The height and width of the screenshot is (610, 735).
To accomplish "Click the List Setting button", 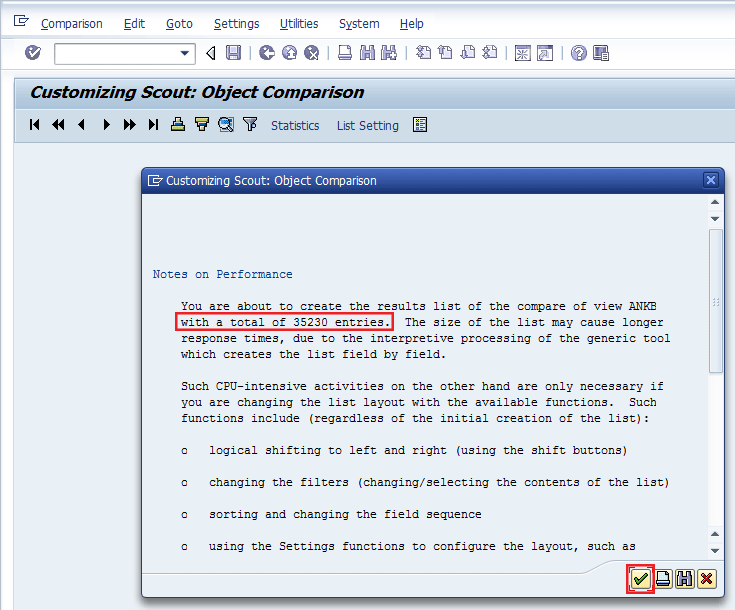I will 367,126.
